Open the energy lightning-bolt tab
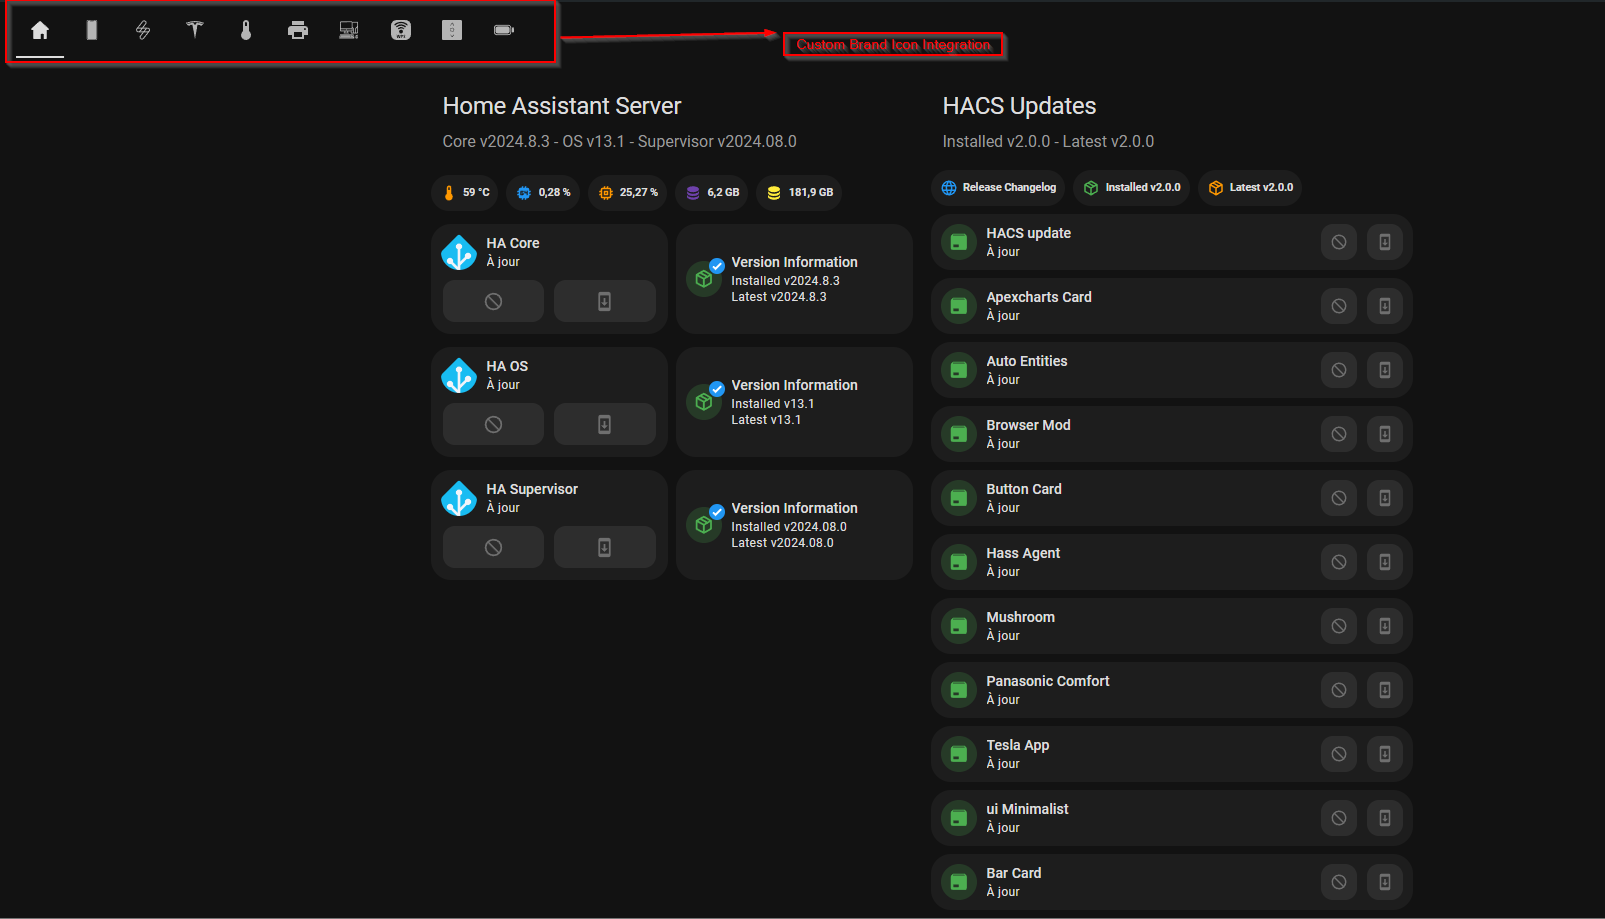This screenshot has width=1605, height=919. coord(143,30)
